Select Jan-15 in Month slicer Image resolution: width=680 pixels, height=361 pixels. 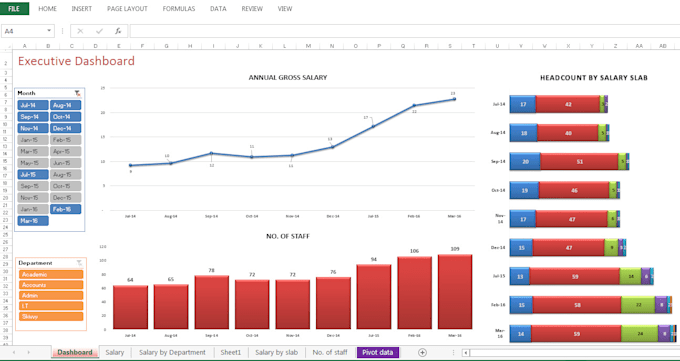(x=33, y=140)
